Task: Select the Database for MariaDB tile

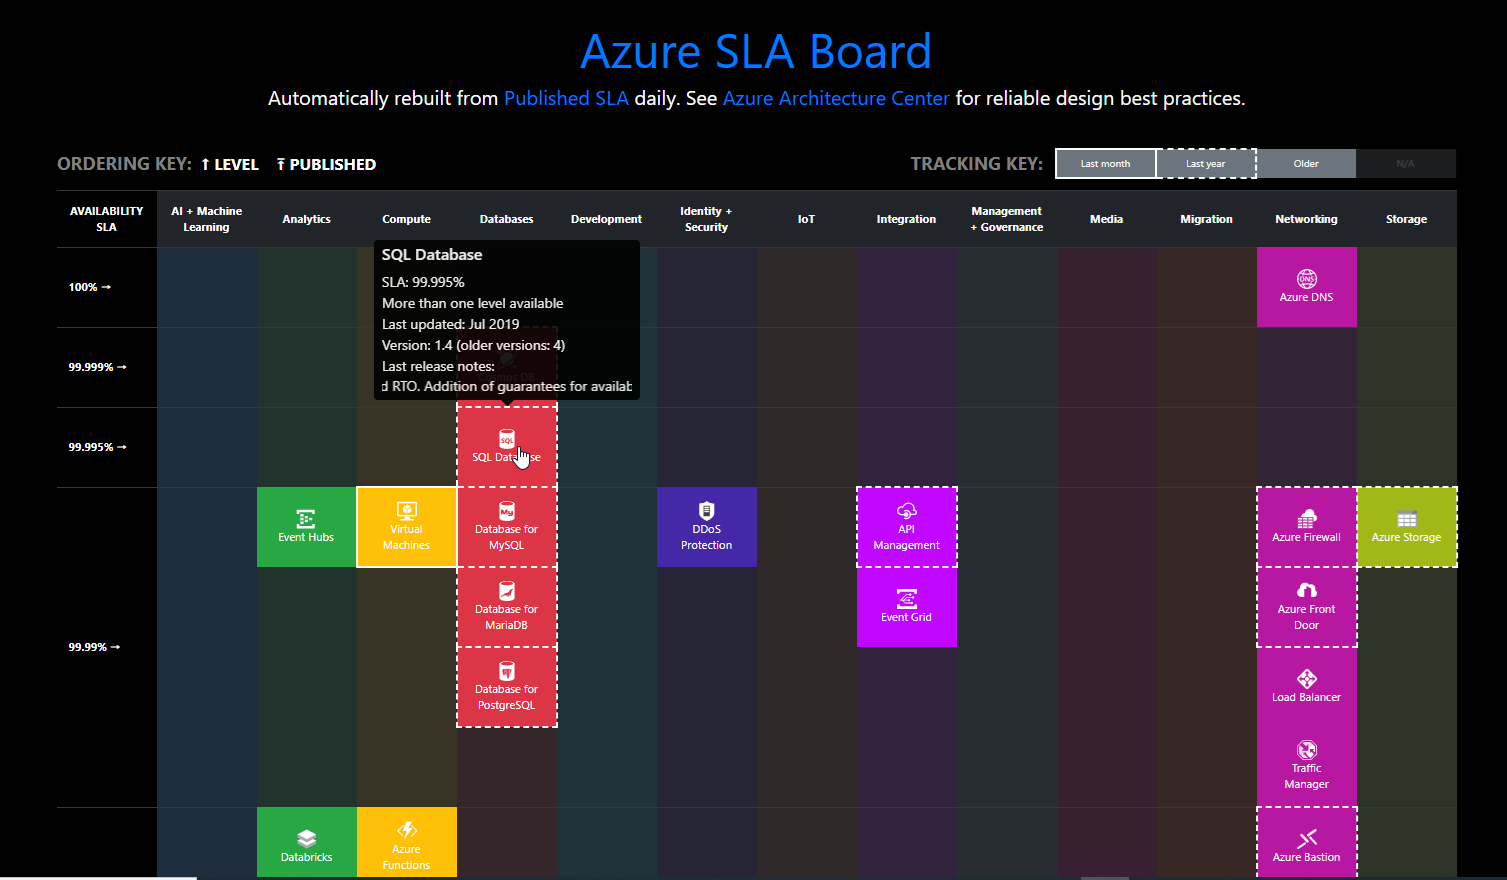Action: click(506, 607)
